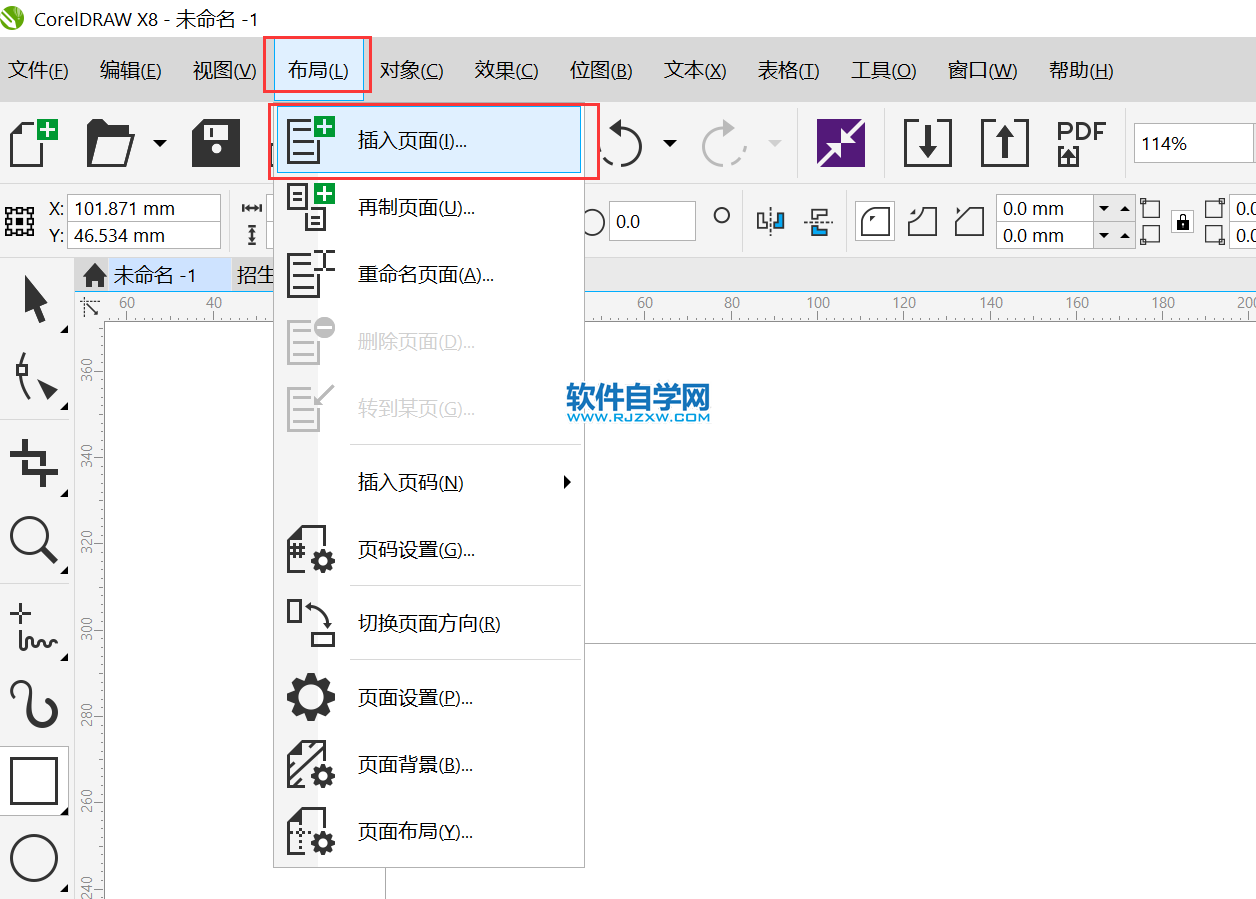
Task: Increase the lower corner radius with up arrow
Action: pyautogui.click(x=1125, y=235)
